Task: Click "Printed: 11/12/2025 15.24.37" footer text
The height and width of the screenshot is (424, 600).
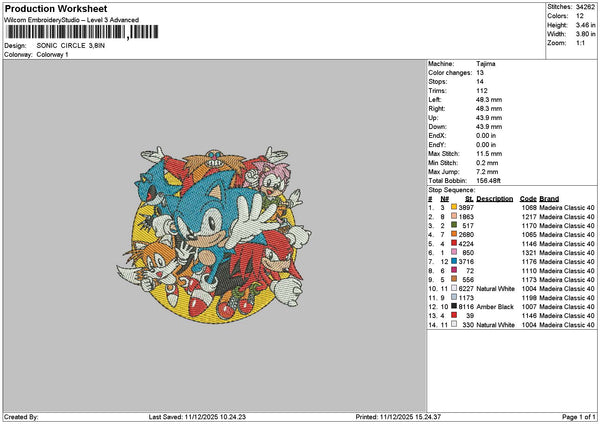Action: tap(398, 417)
